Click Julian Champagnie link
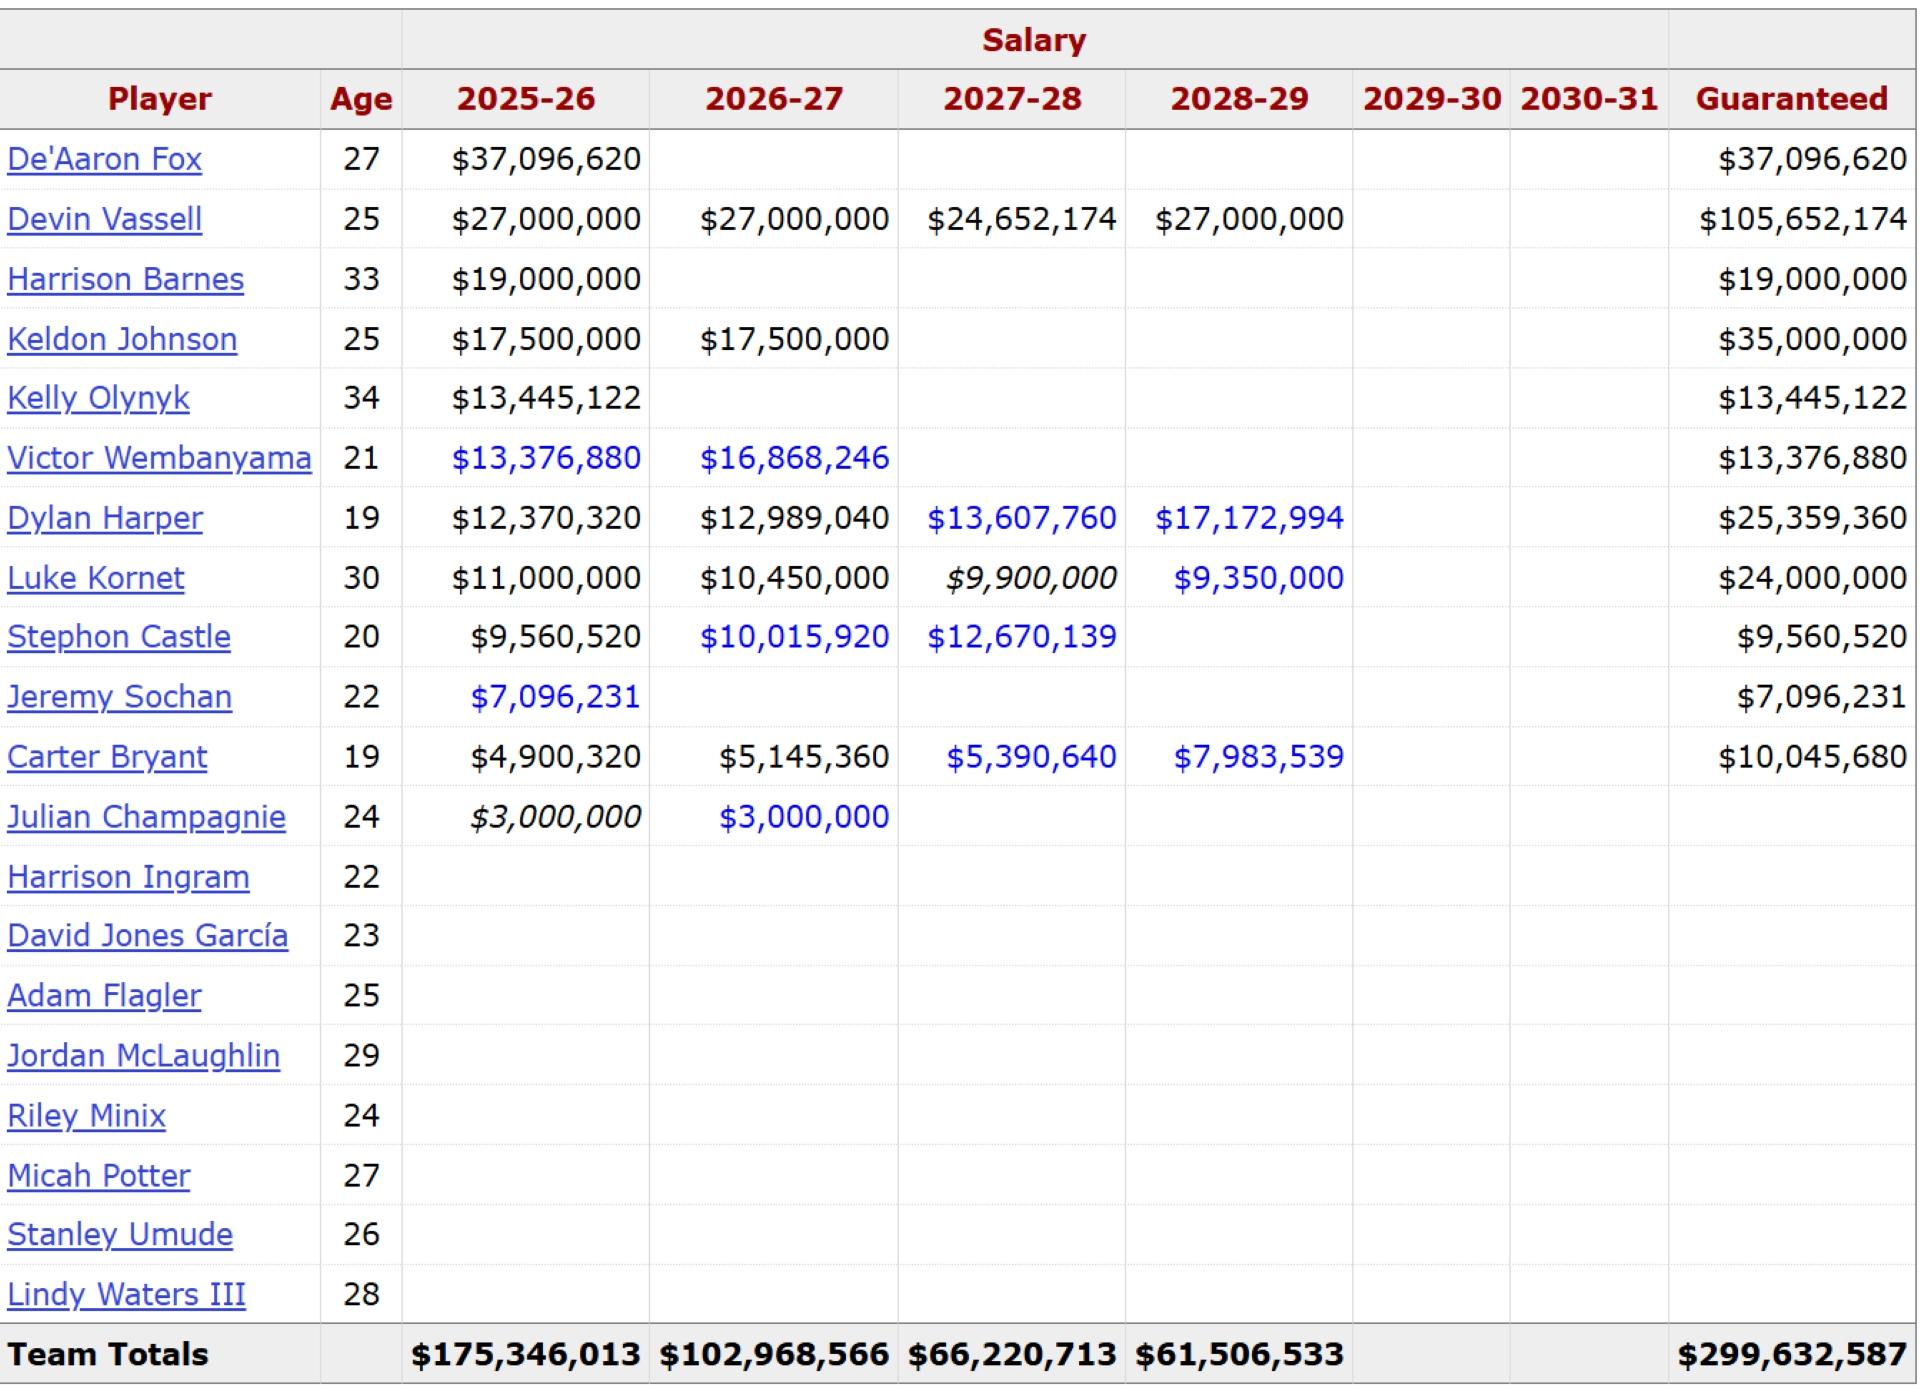 pos(146,817)
